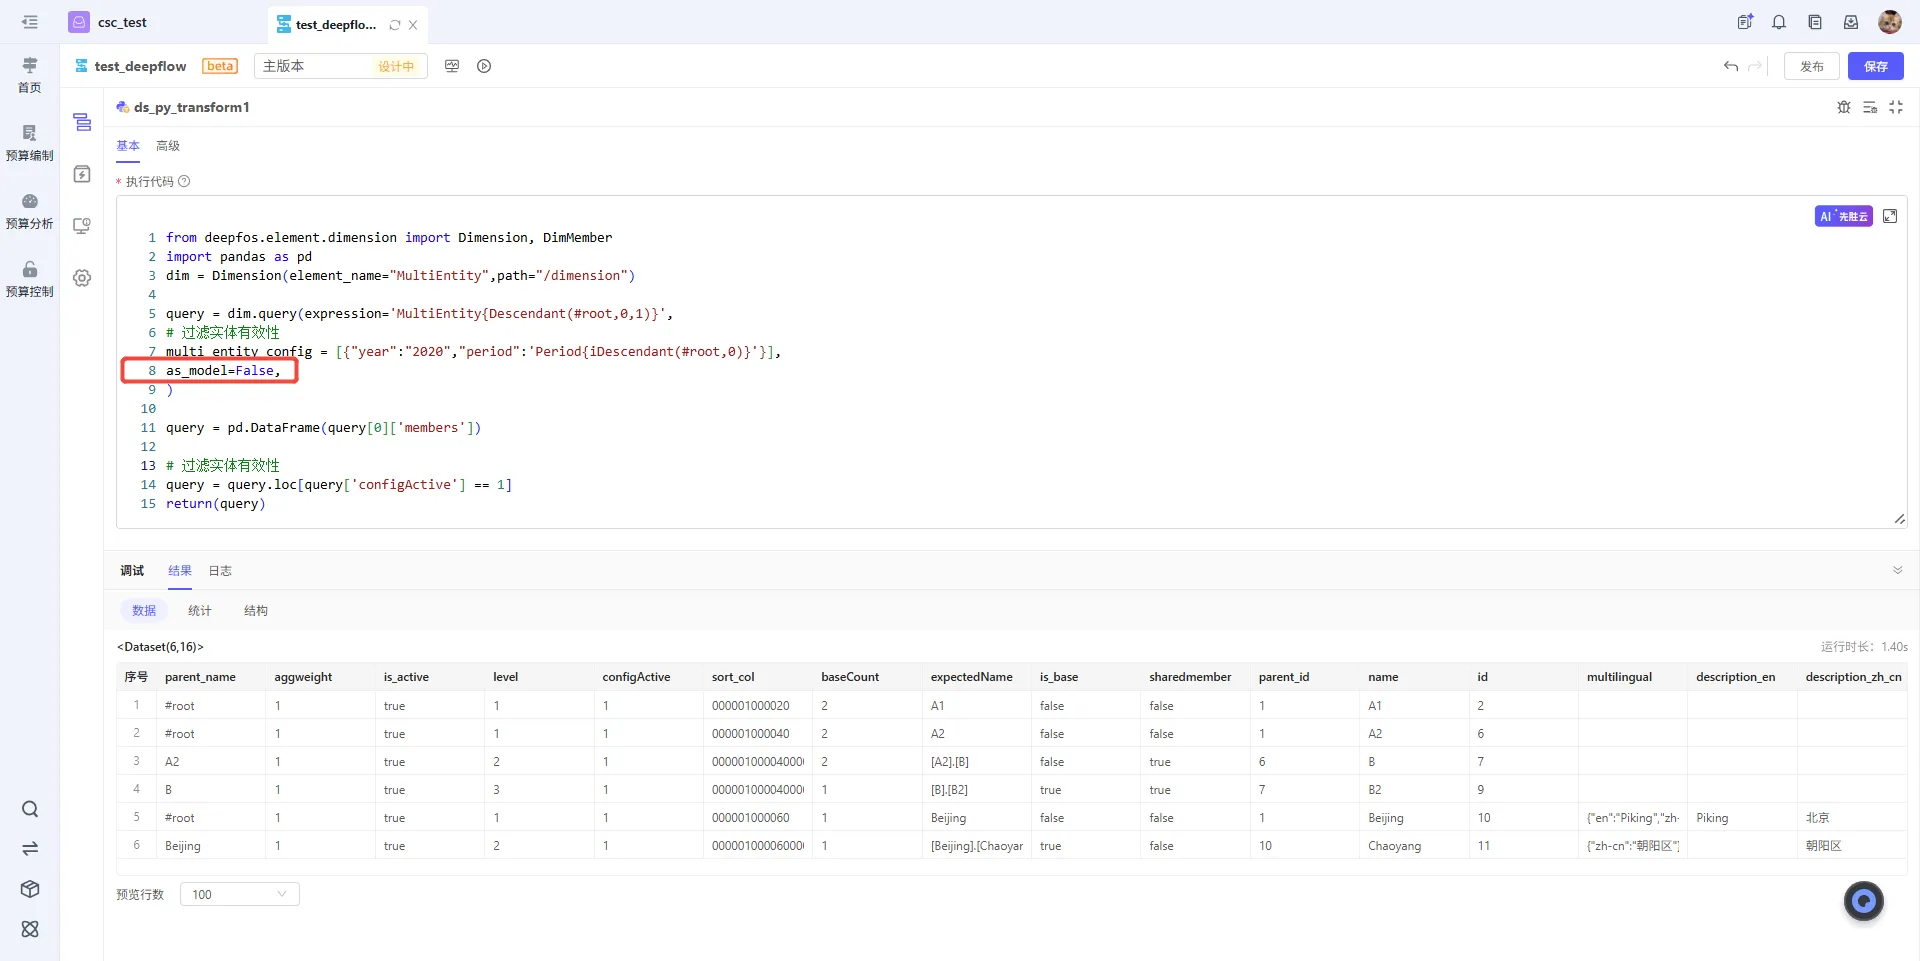Click help icon next to 执行代码
The image size is (1920, 961).
(184, 181)
